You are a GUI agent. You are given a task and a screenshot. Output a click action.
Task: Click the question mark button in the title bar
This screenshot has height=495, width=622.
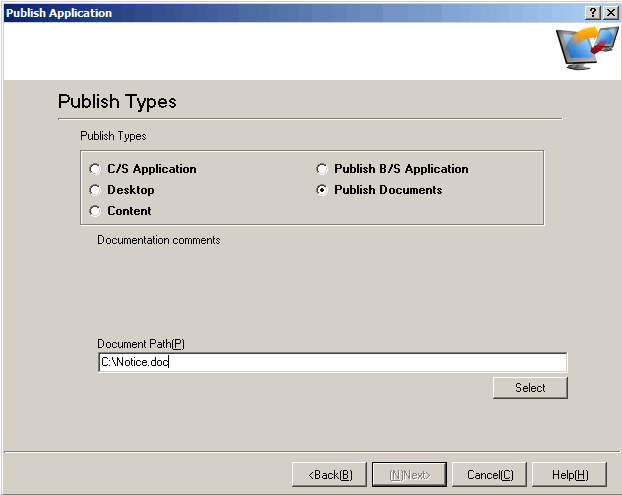coord(591,12)
